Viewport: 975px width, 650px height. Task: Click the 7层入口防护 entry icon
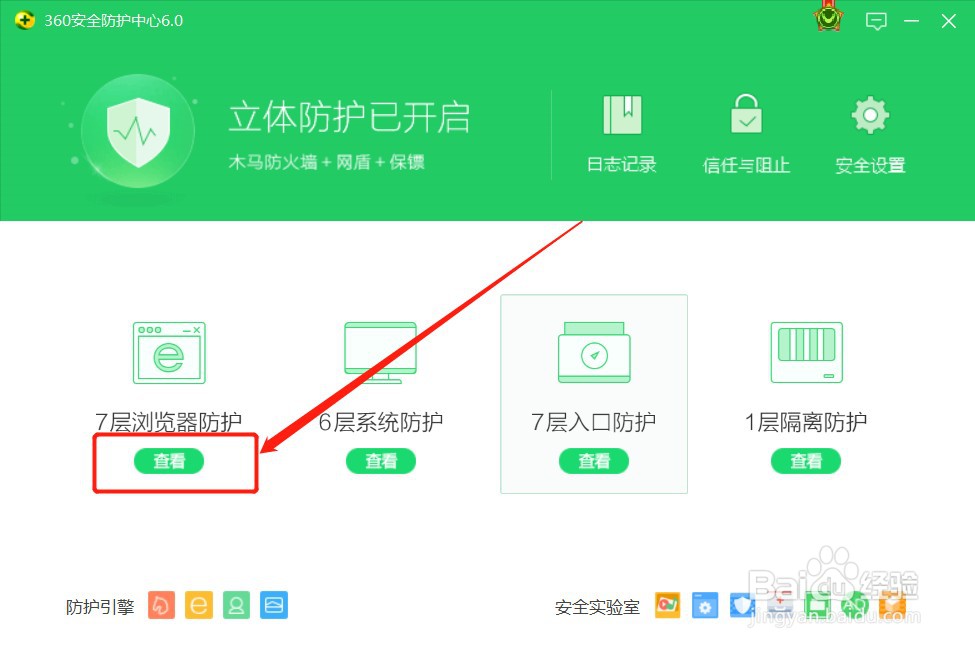tap(594, 353)
